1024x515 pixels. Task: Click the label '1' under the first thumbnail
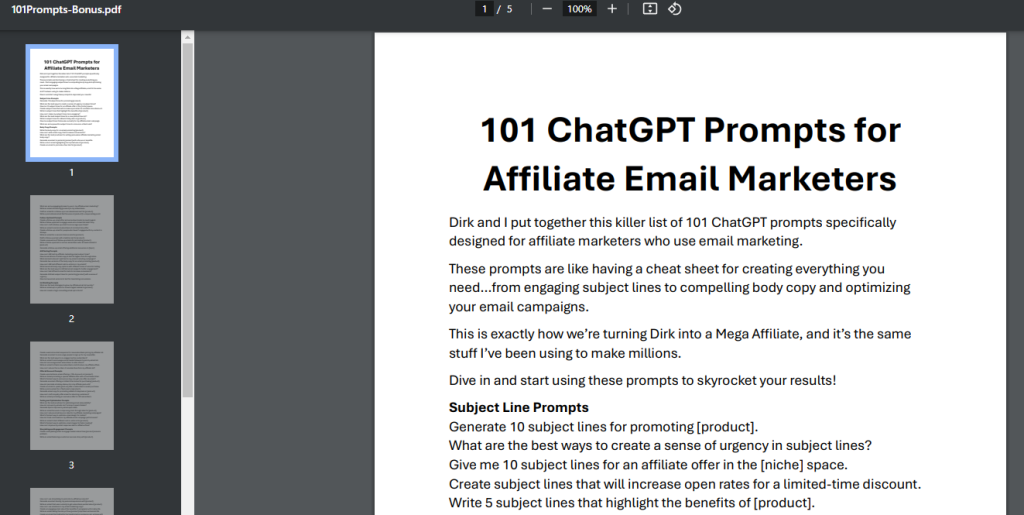pos(72,172)
